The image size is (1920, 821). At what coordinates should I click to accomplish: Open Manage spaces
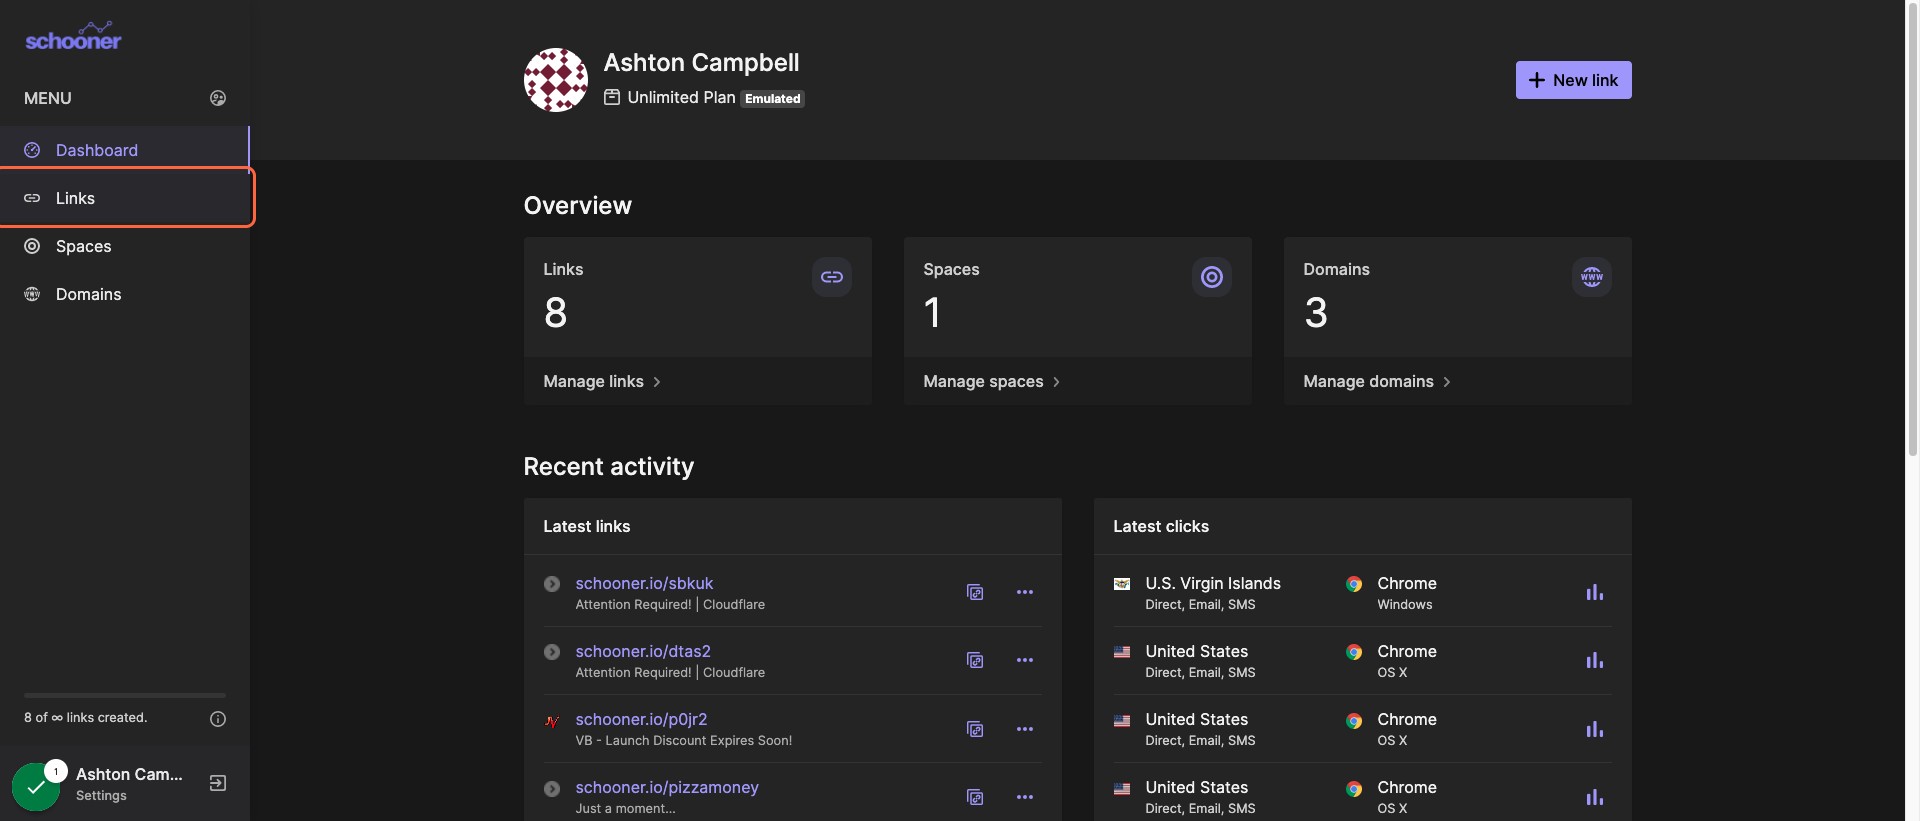(x=992, y=382)
